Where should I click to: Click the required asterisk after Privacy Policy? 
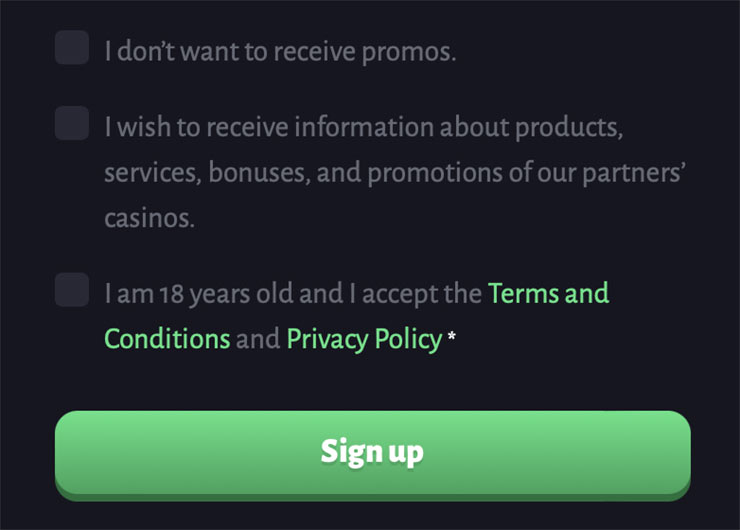(452, 339)
